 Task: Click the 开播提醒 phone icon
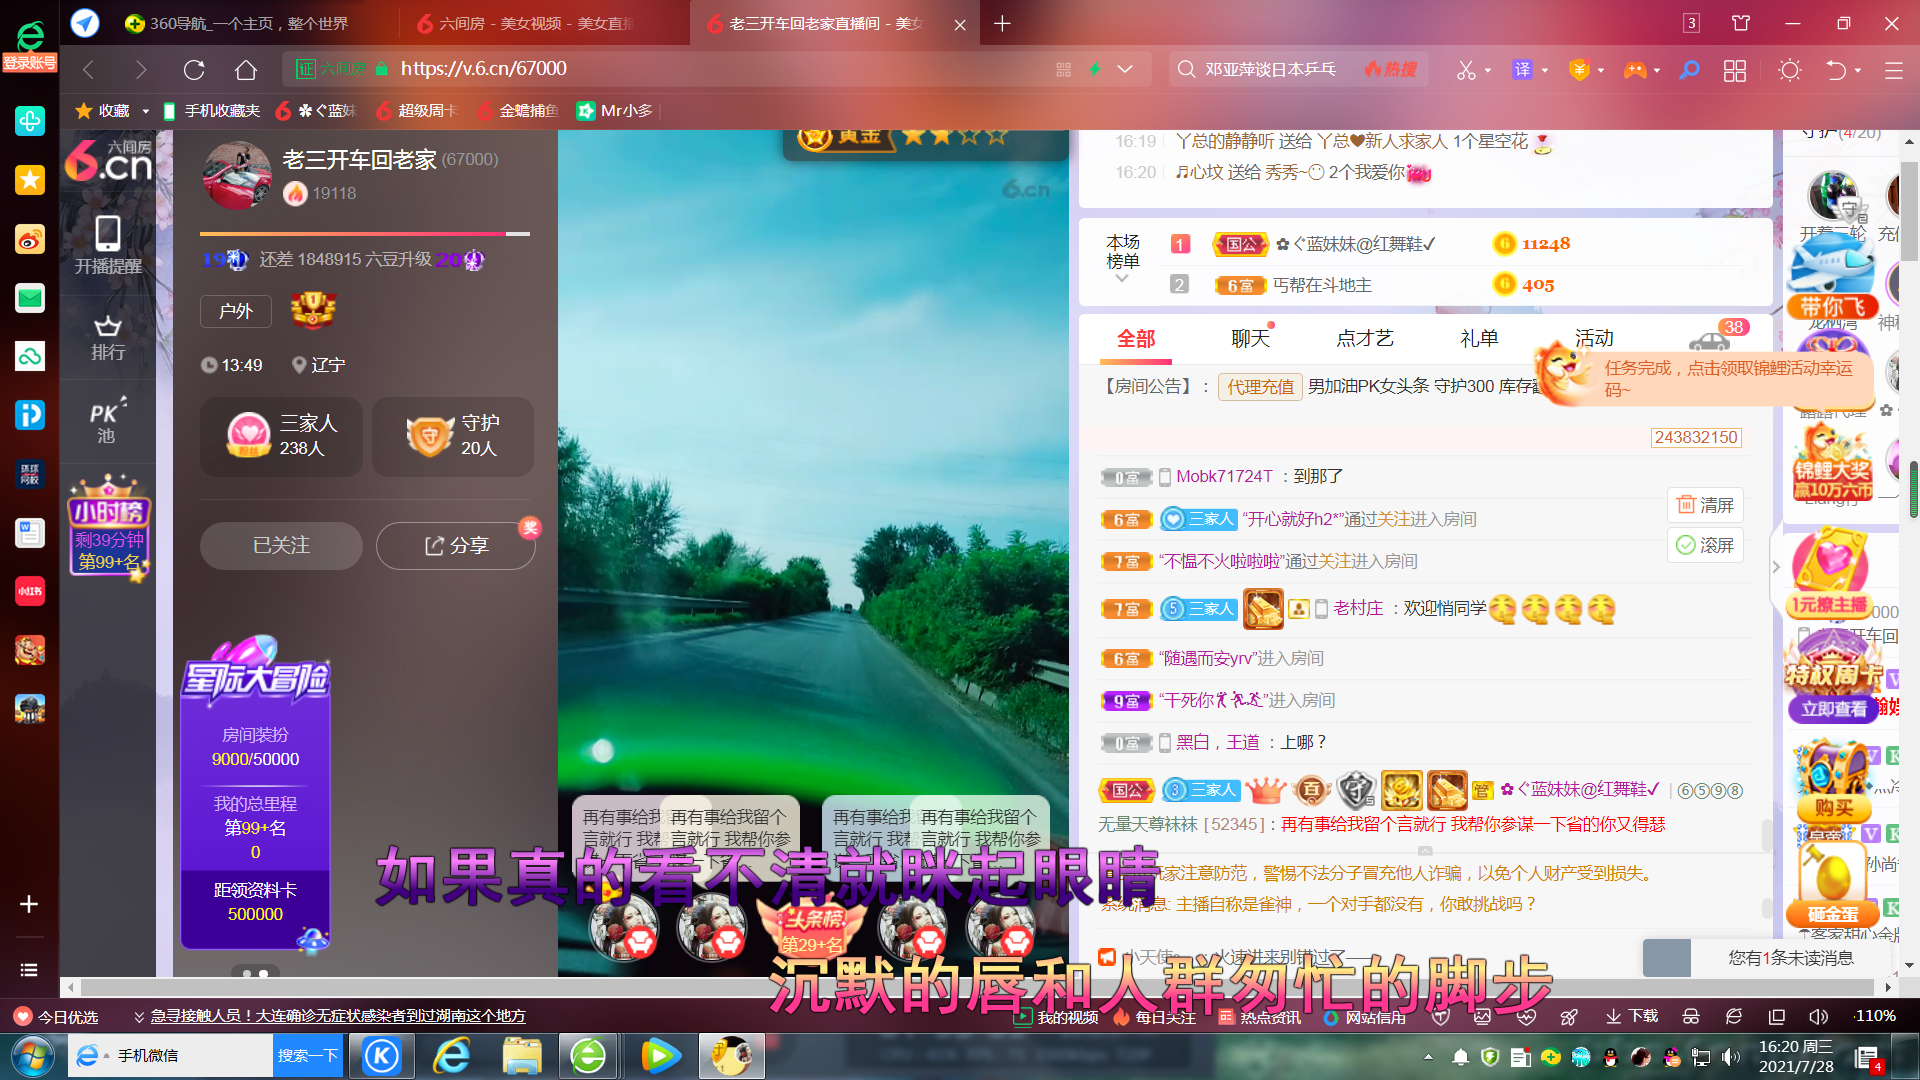[x=108, y=244]
